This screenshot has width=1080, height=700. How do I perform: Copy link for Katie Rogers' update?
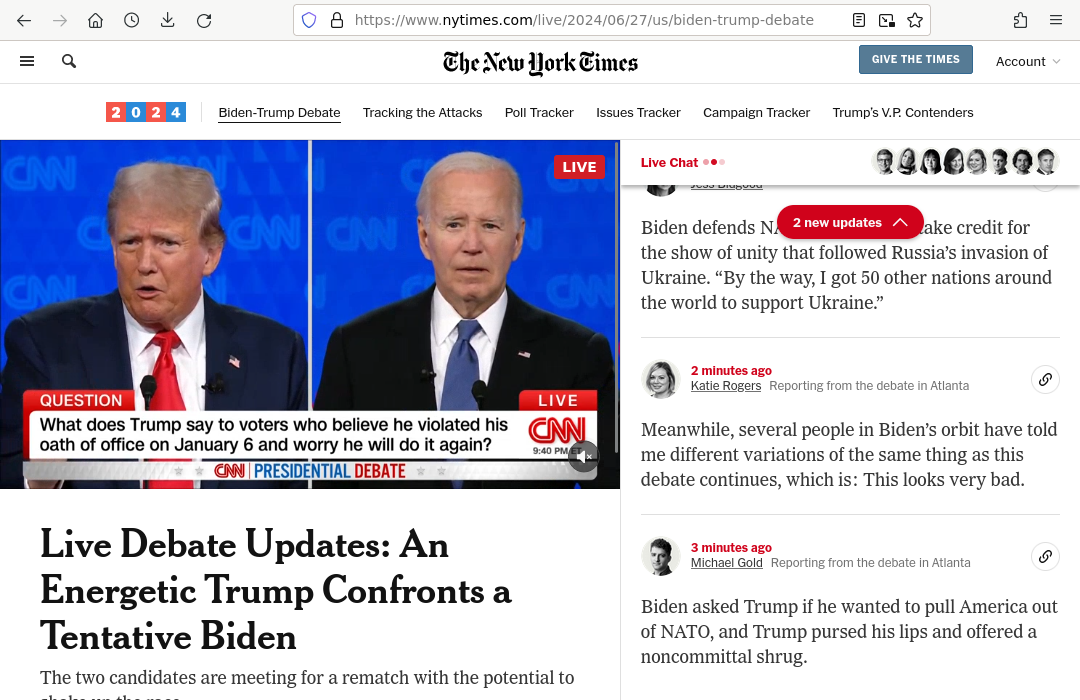pyautogui.click(x=1045, y=380)
